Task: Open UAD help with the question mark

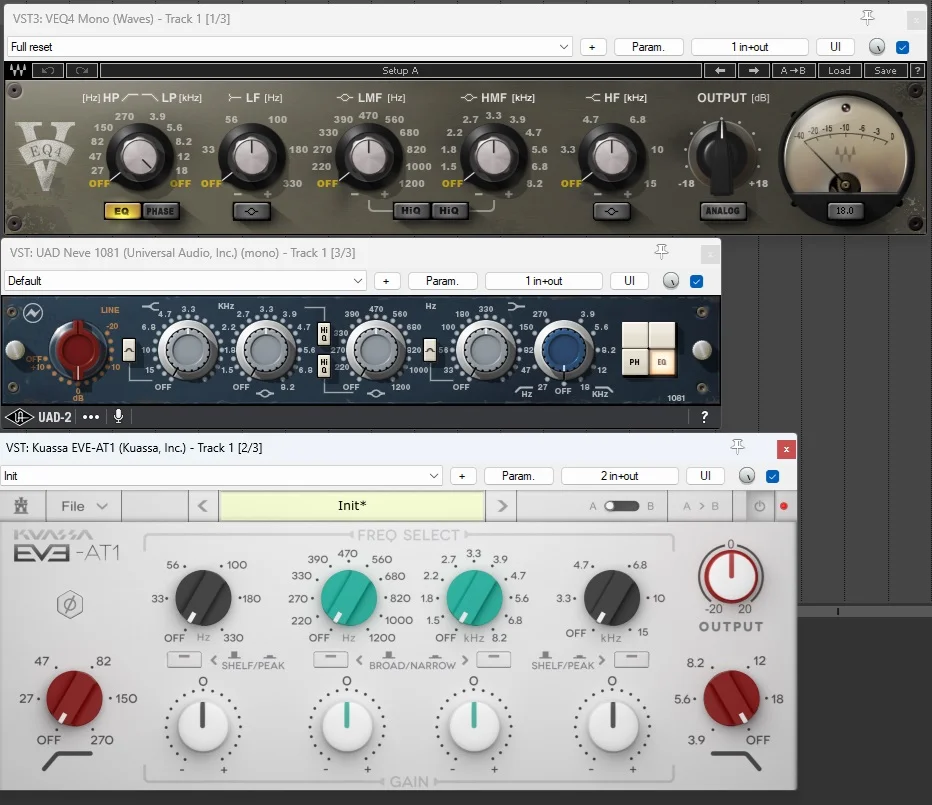Action: pos(704,417)
